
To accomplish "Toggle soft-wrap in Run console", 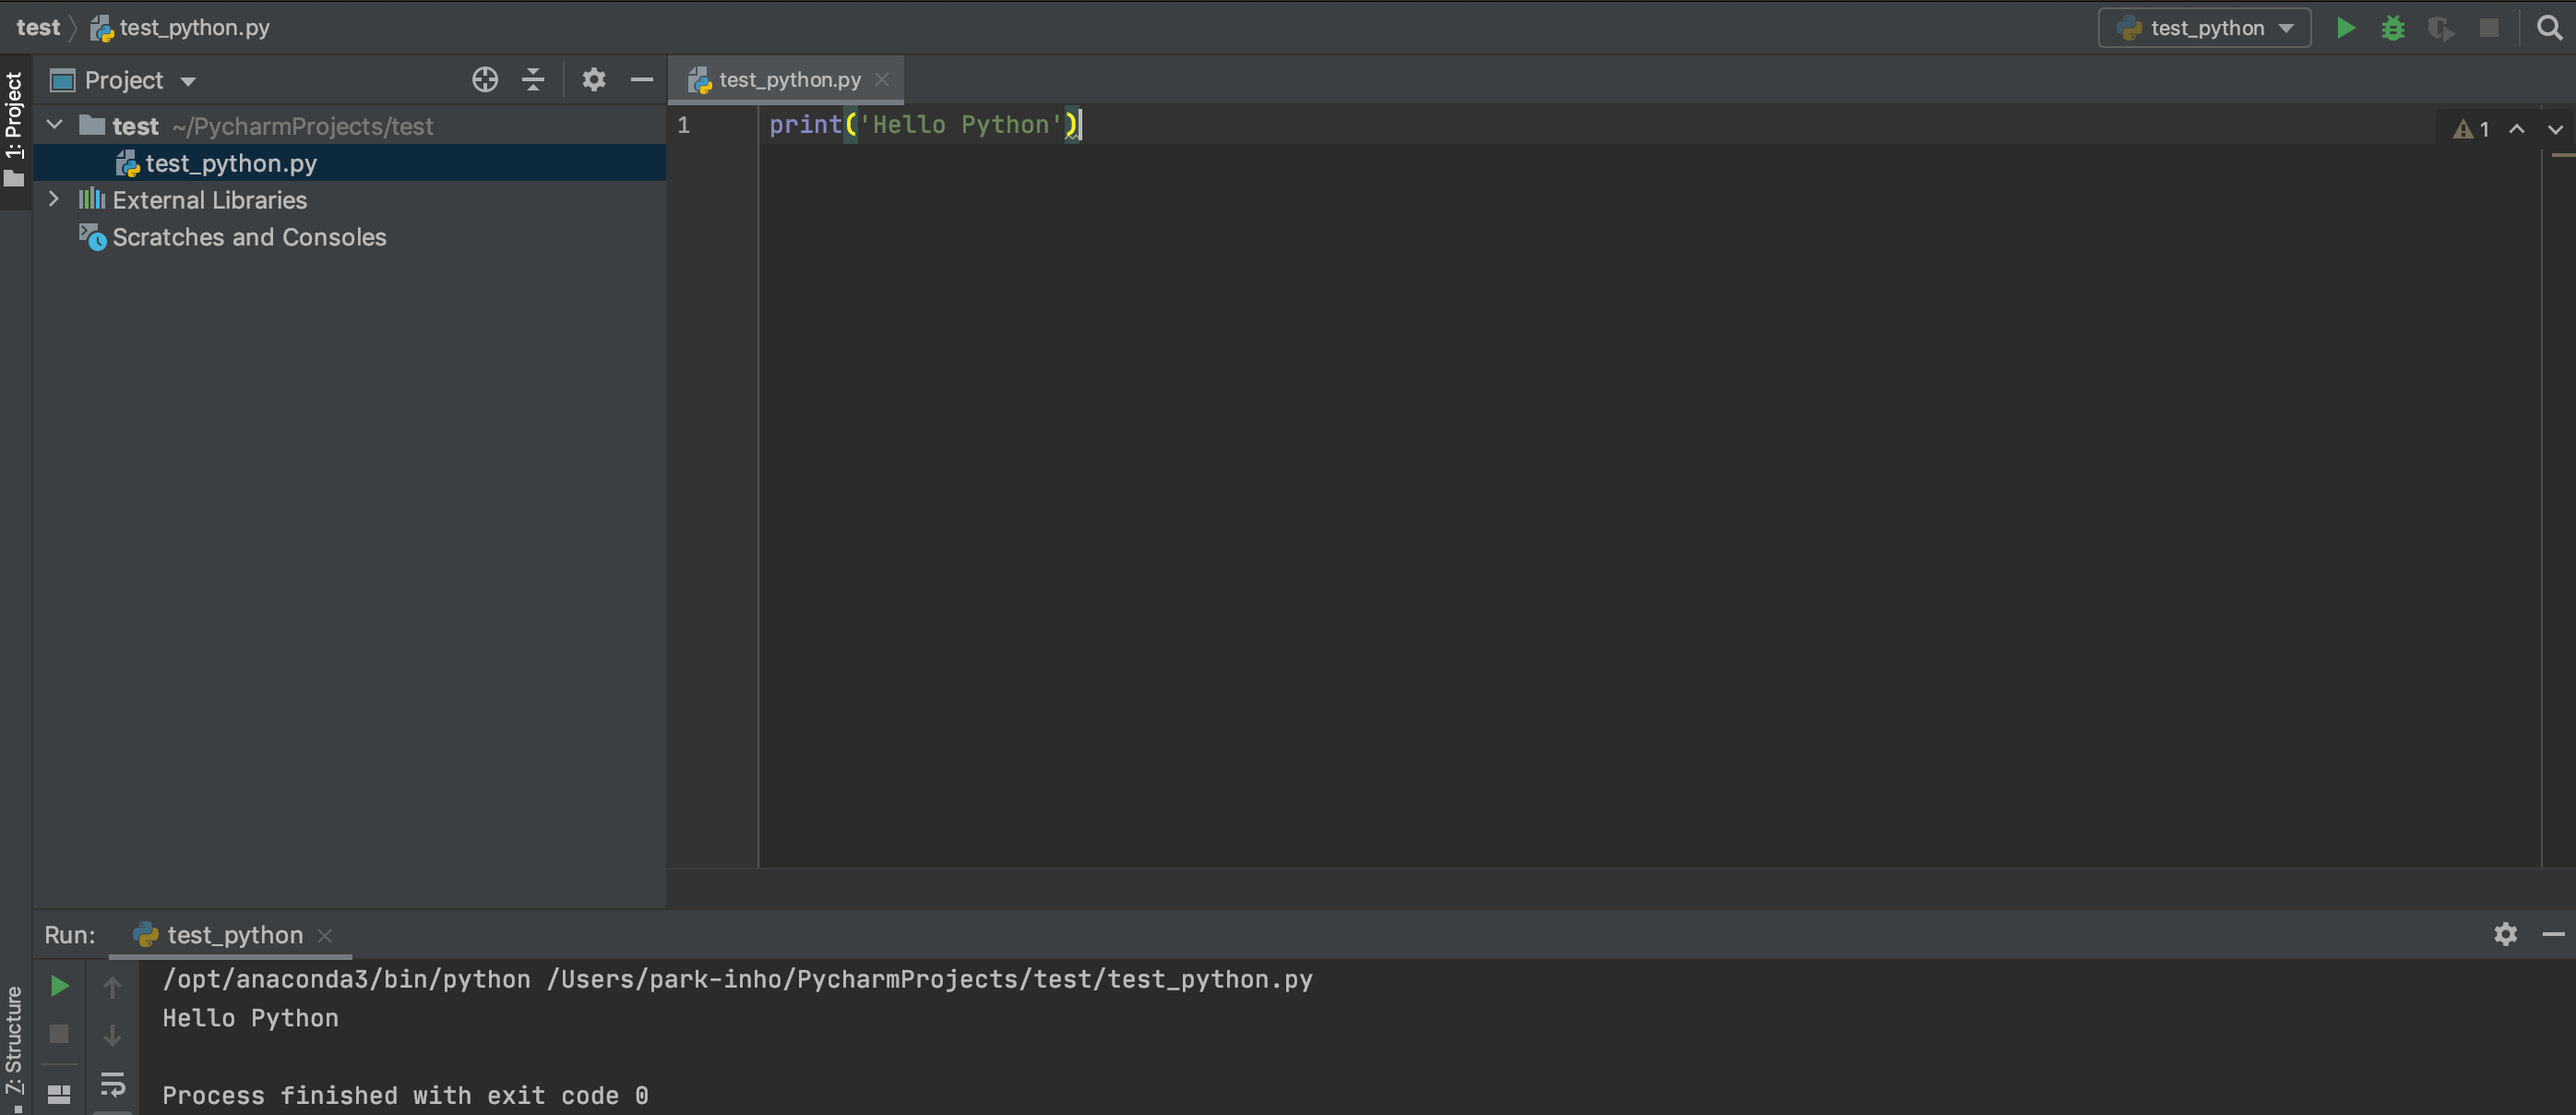I will tap(112, 1083).
